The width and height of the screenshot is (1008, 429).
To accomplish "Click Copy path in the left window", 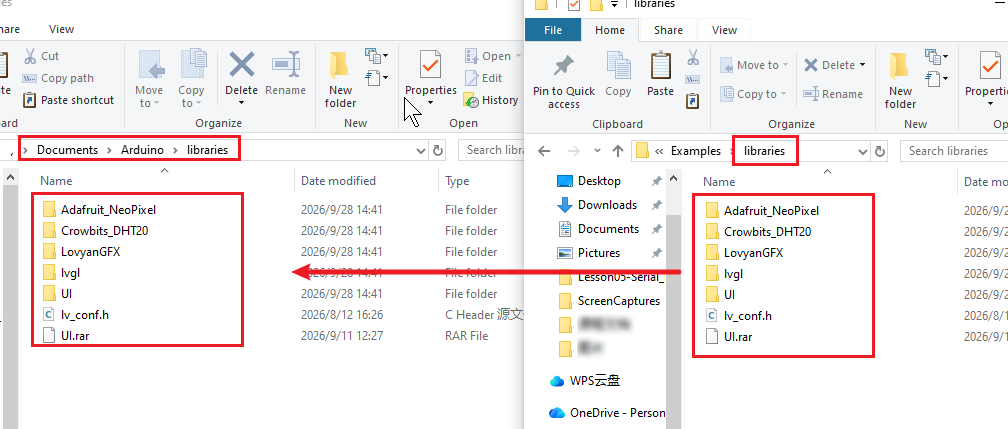I will [x=58, y=78].
